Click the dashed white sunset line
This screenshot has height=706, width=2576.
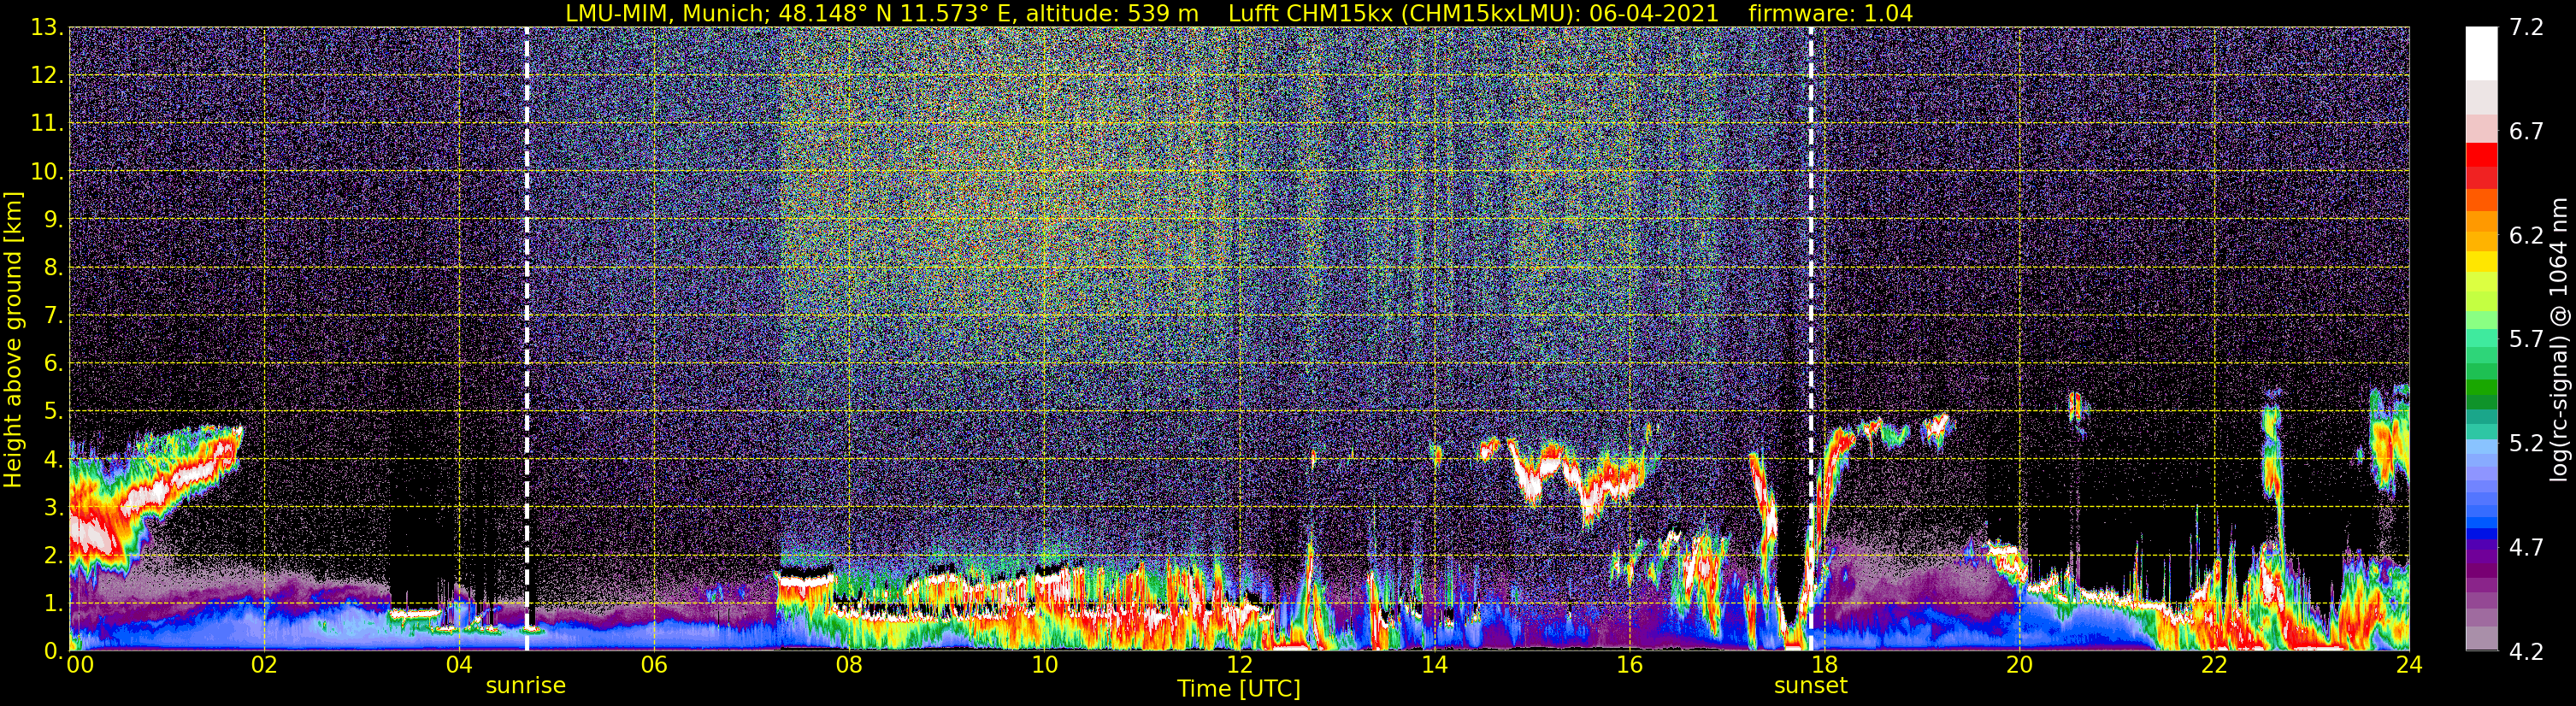(x=1811, y=339)
